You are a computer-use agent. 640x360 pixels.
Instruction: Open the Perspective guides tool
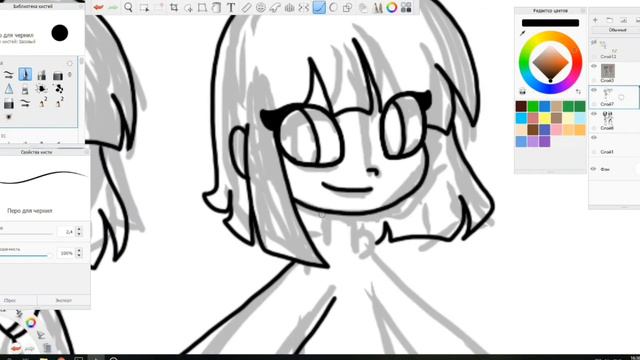[289, 7]
